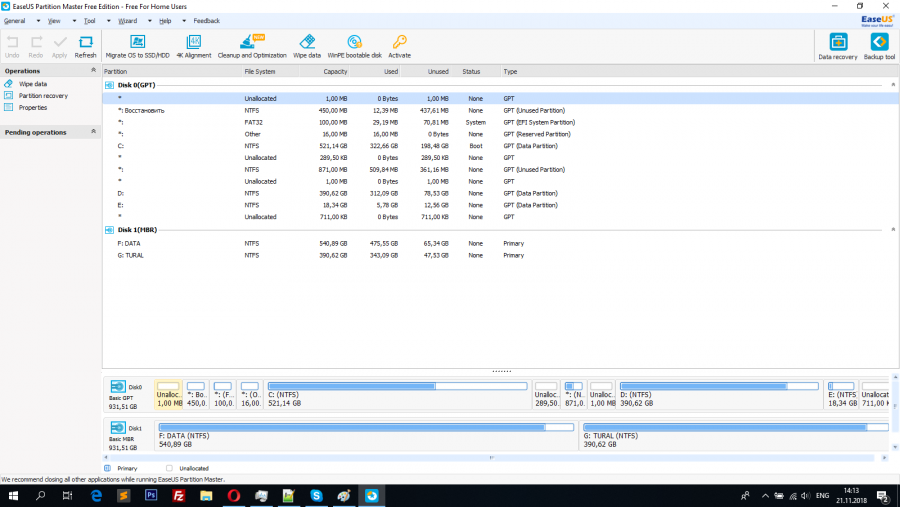Click the disk map scroll down arrow

click(895, 447)
